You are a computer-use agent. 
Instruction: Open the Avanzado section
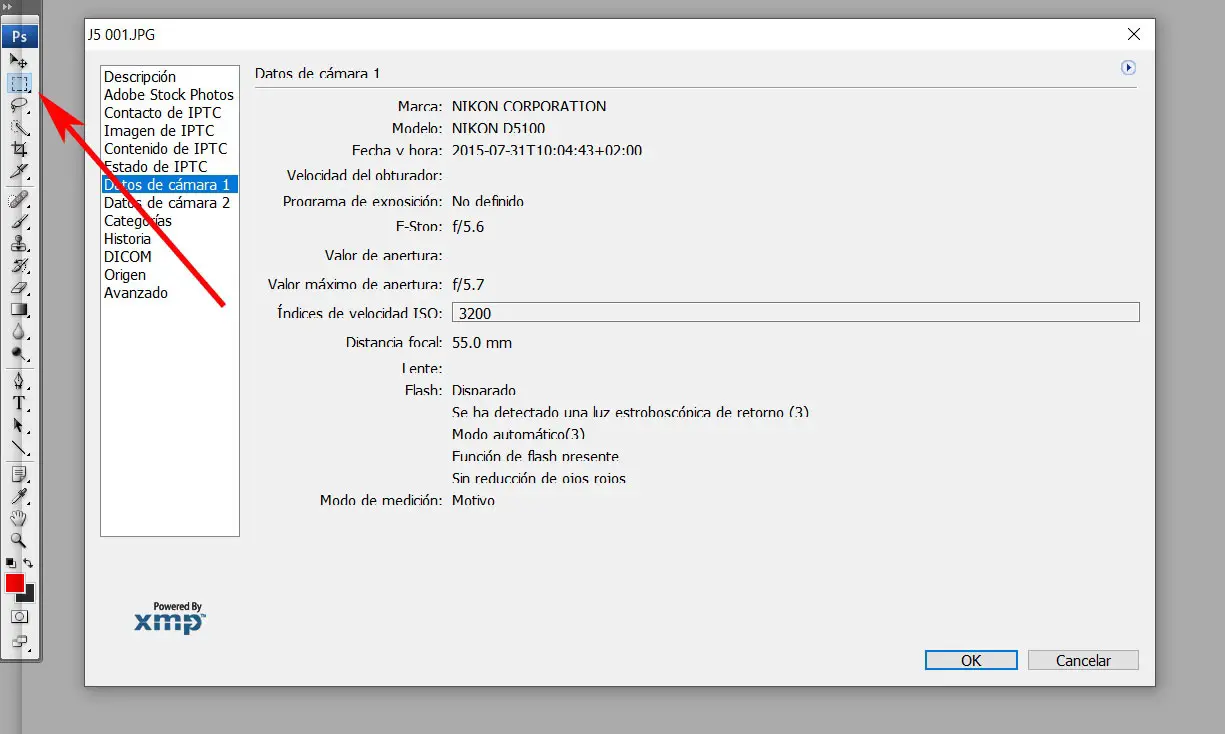coord(136,293)
